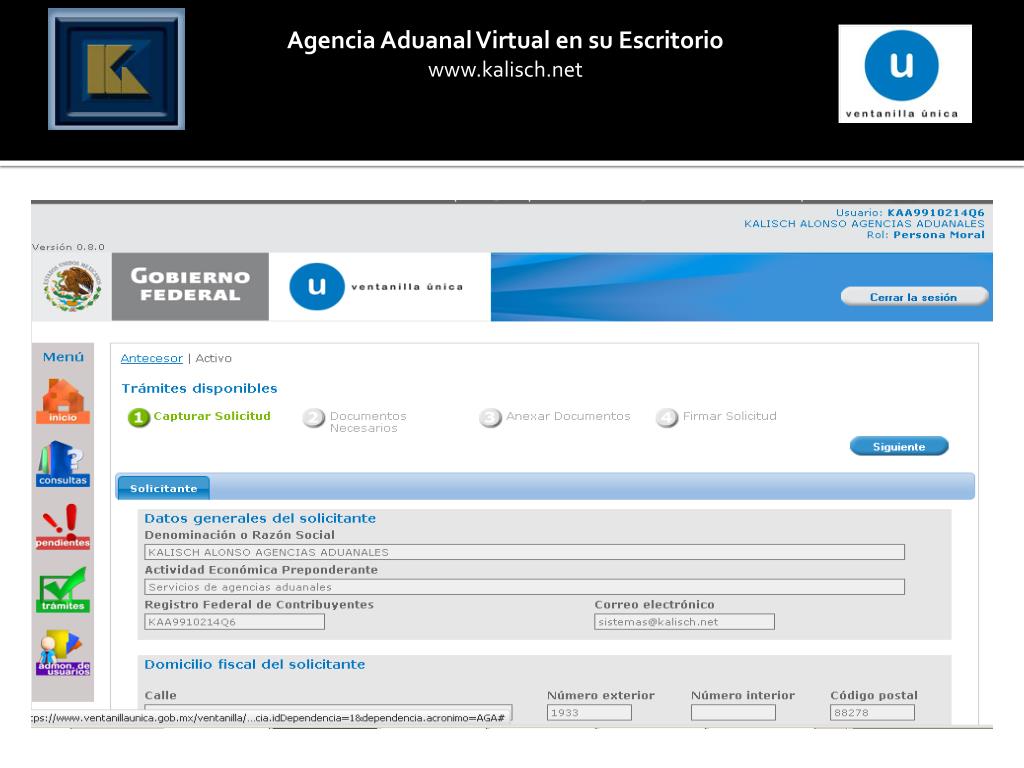Click the Menú heading in the sidebar
Screen dimensions: 1024x768
click(x=63, y=357)
